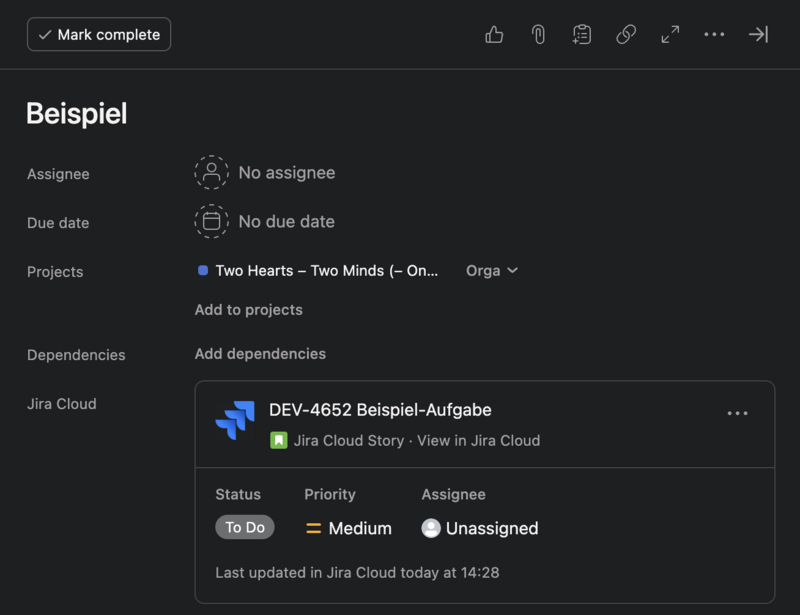Expand task to full screen
The width and height of the screenshot is (800, 615).
670,35
